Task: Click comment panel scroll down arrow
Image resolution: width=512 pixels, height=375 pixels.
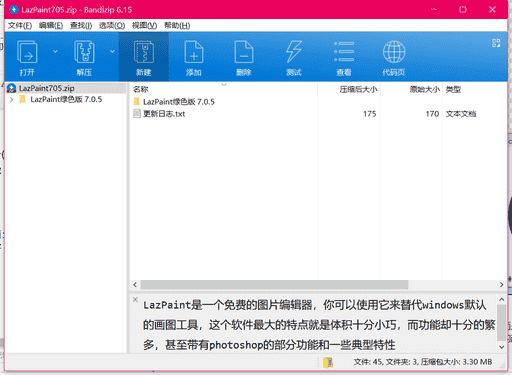Action: pyautogui.click(x=502, y=347)
